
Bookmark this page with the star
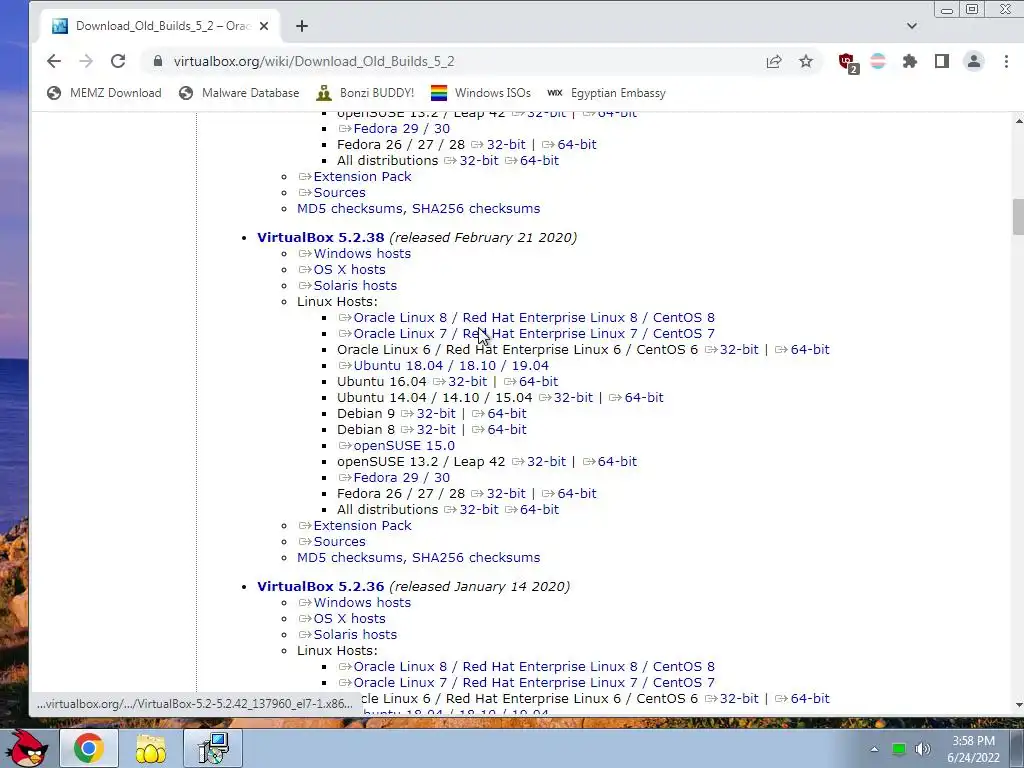806,61
